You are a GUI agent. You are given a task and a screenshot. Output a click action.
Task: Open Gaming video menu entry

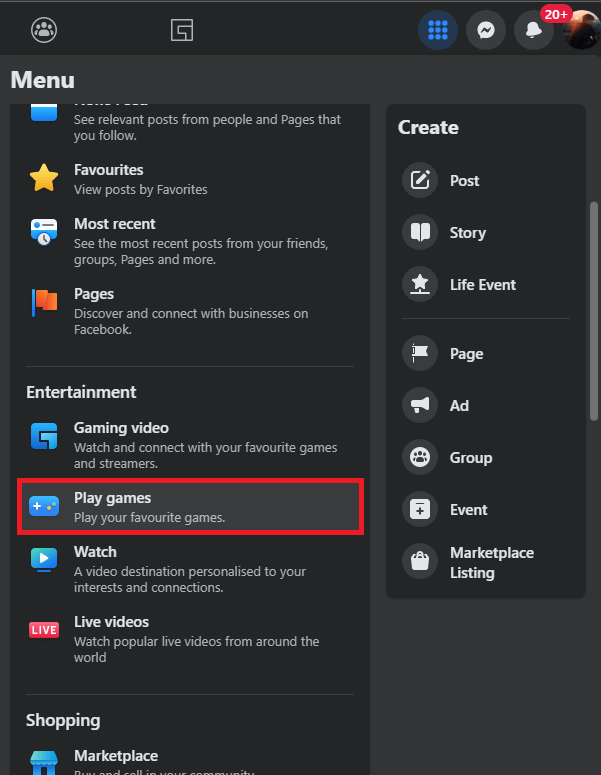tap(190, 445)
